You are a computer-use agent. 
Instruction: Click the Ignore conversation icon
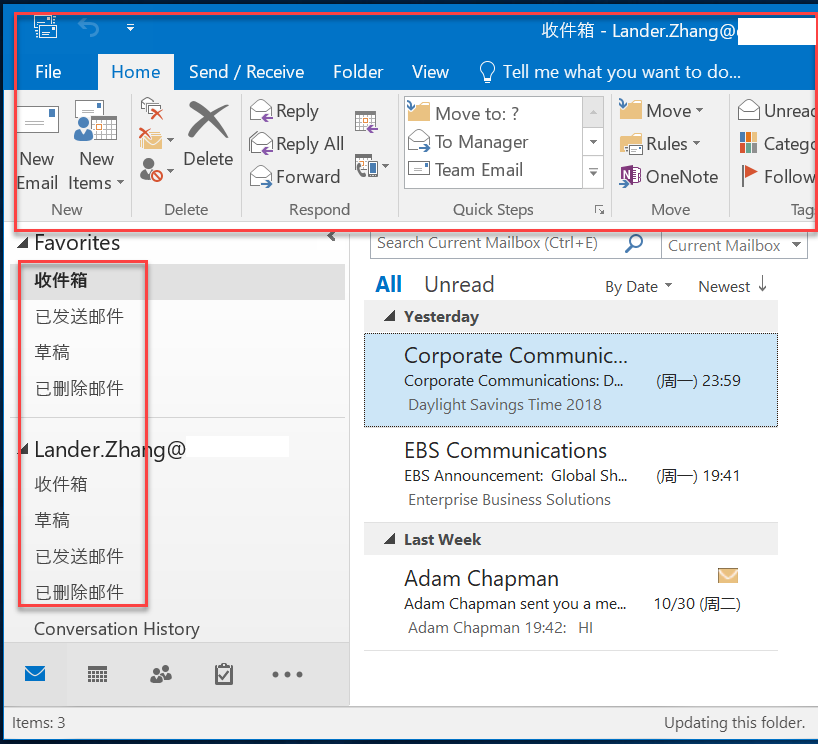[x=152, y=109]
